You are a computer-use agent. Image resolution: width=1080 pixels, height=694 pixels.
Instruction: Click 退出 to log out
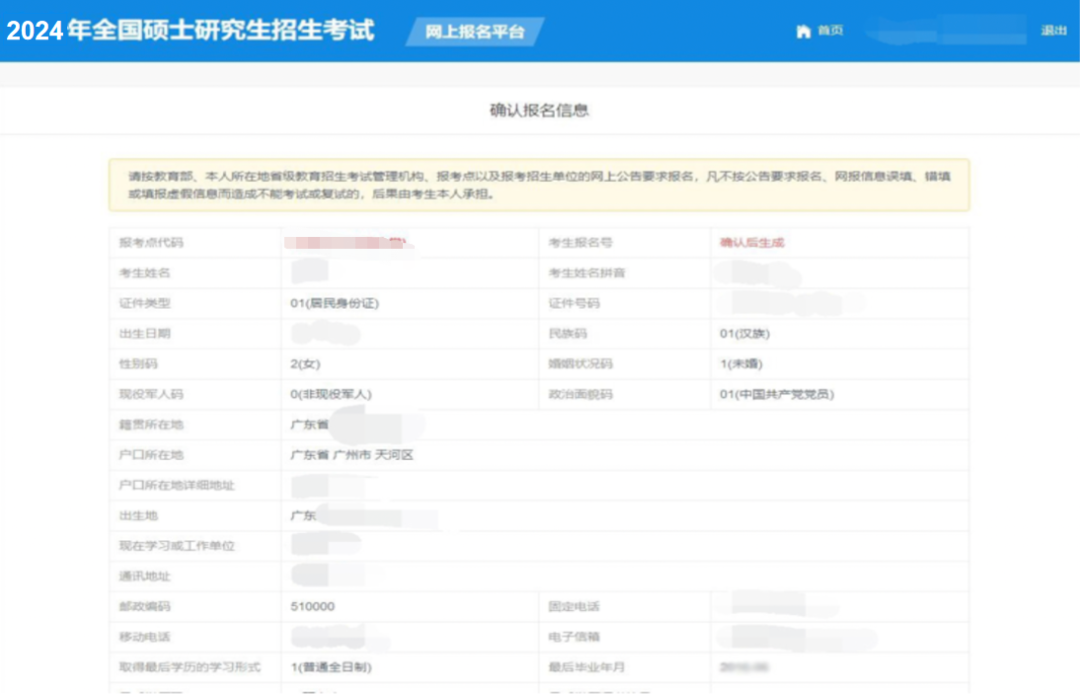tap(1054, 30)
